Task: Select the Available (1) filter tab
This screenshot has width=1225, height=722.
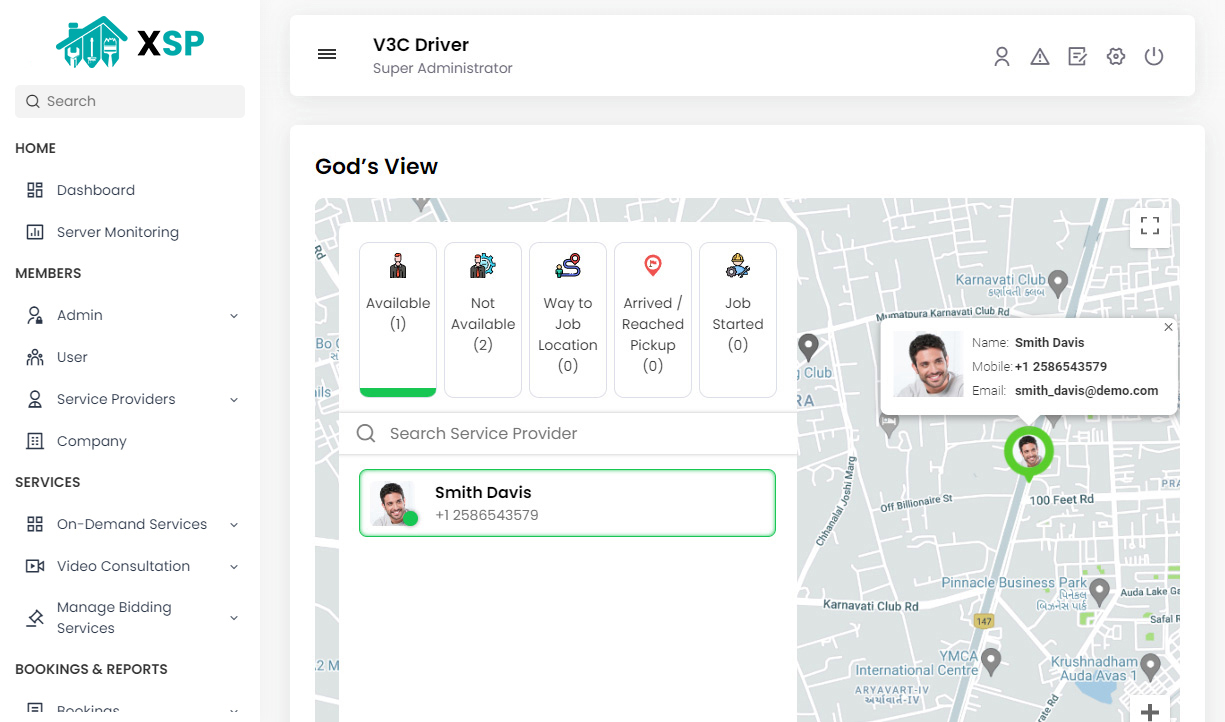Action: [x=398, y=318]
